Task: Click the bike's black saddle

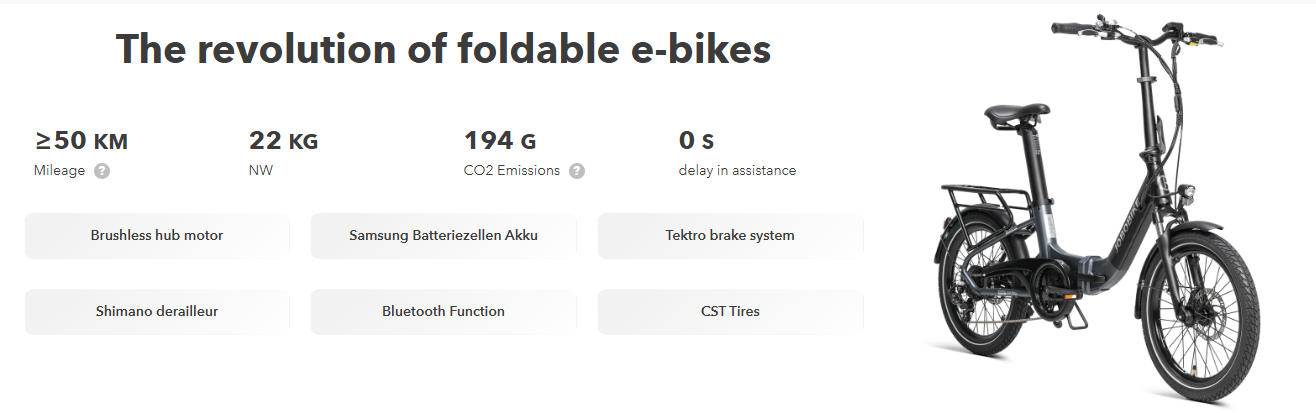Action: pos(1016,114)
